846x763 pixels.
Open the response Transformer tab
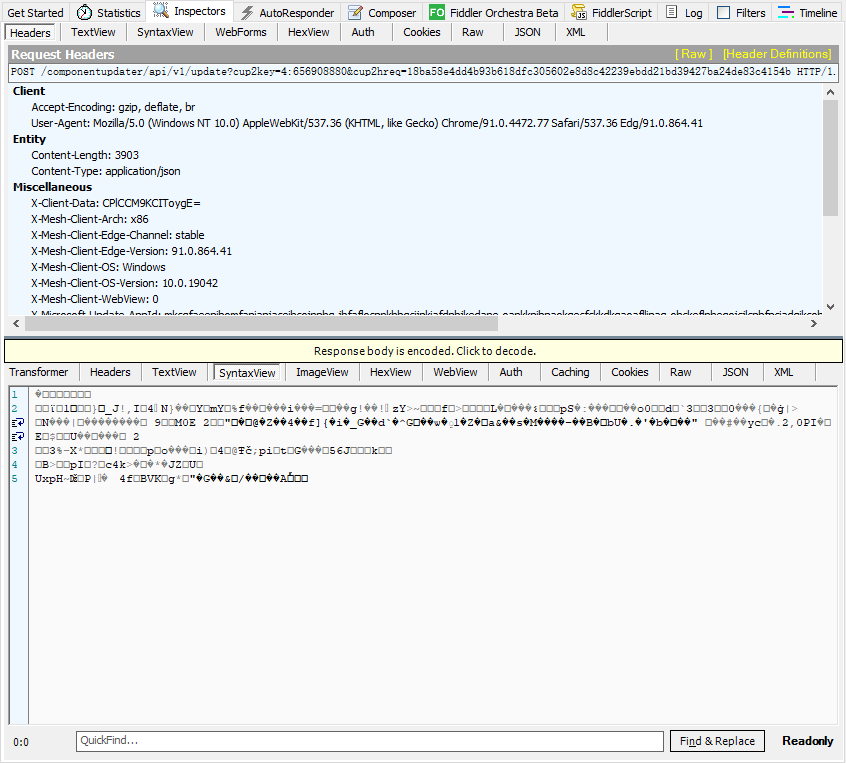pyautogui.click(x=39, y=372)
